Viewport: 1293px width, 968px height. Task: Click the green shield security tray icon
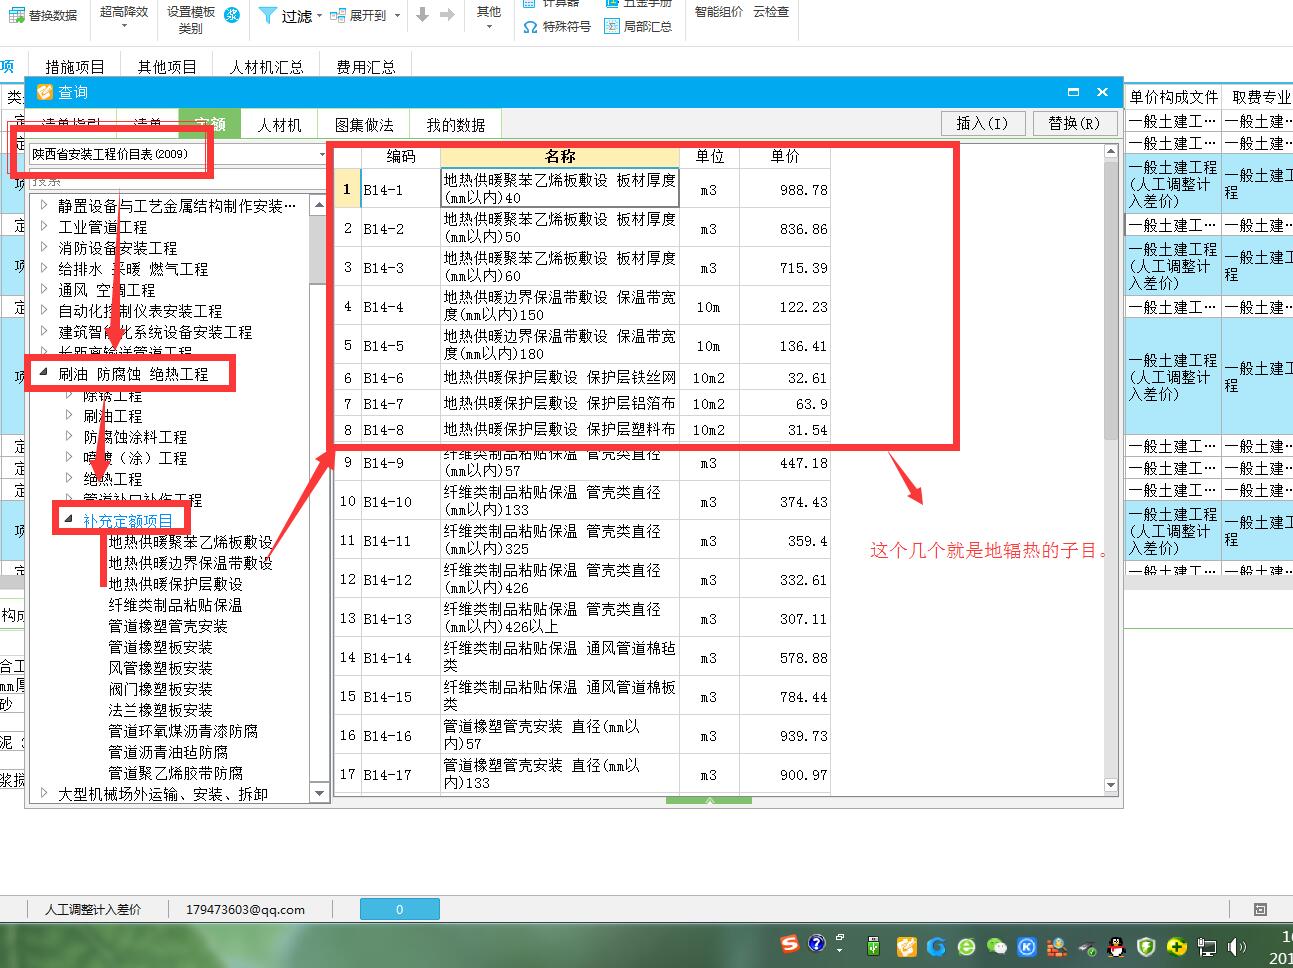(1147, 945)
